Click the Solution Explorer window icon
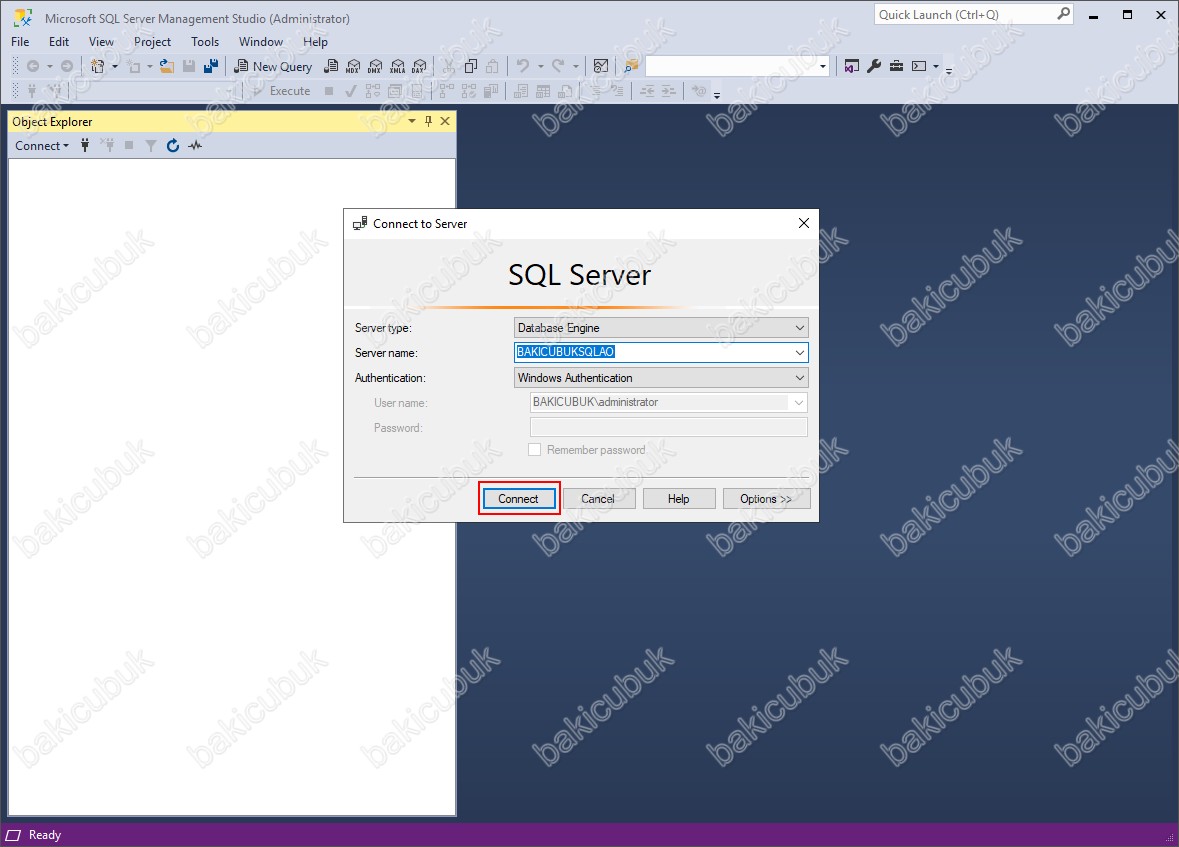The height and width of the screenshot is (847, 1179). [851, 66]
